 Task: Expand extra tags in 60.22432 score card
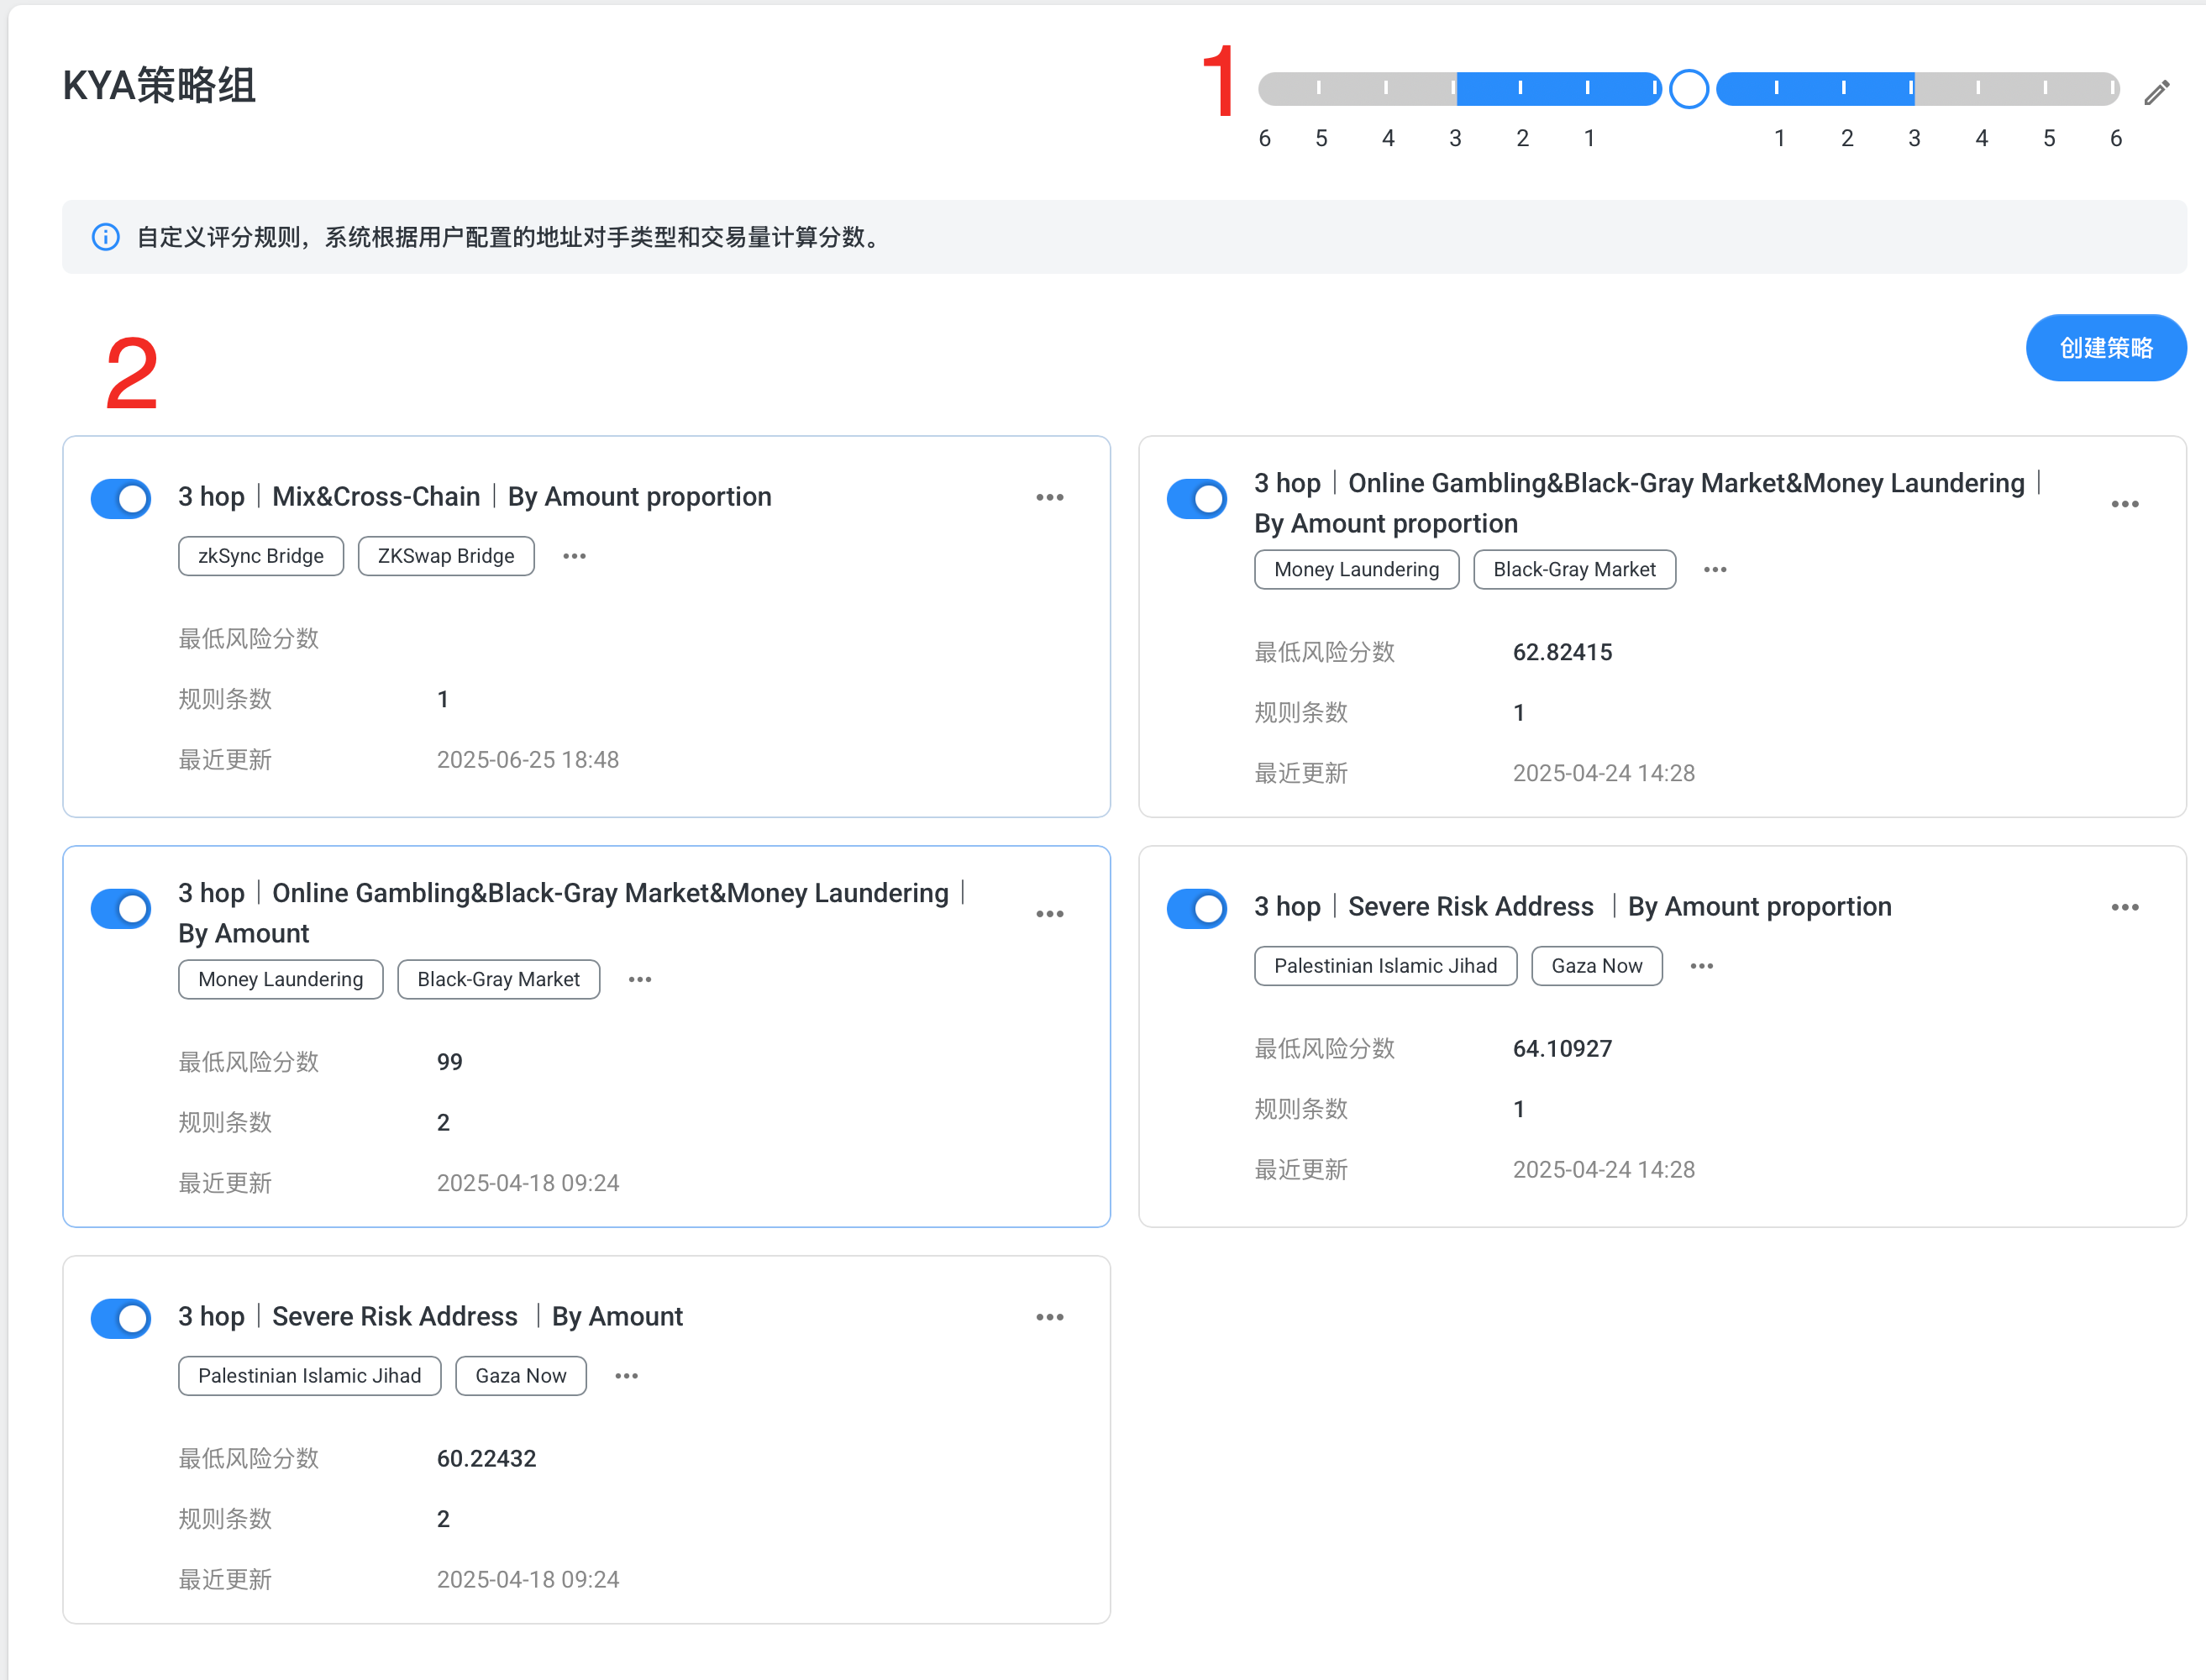626,1376
